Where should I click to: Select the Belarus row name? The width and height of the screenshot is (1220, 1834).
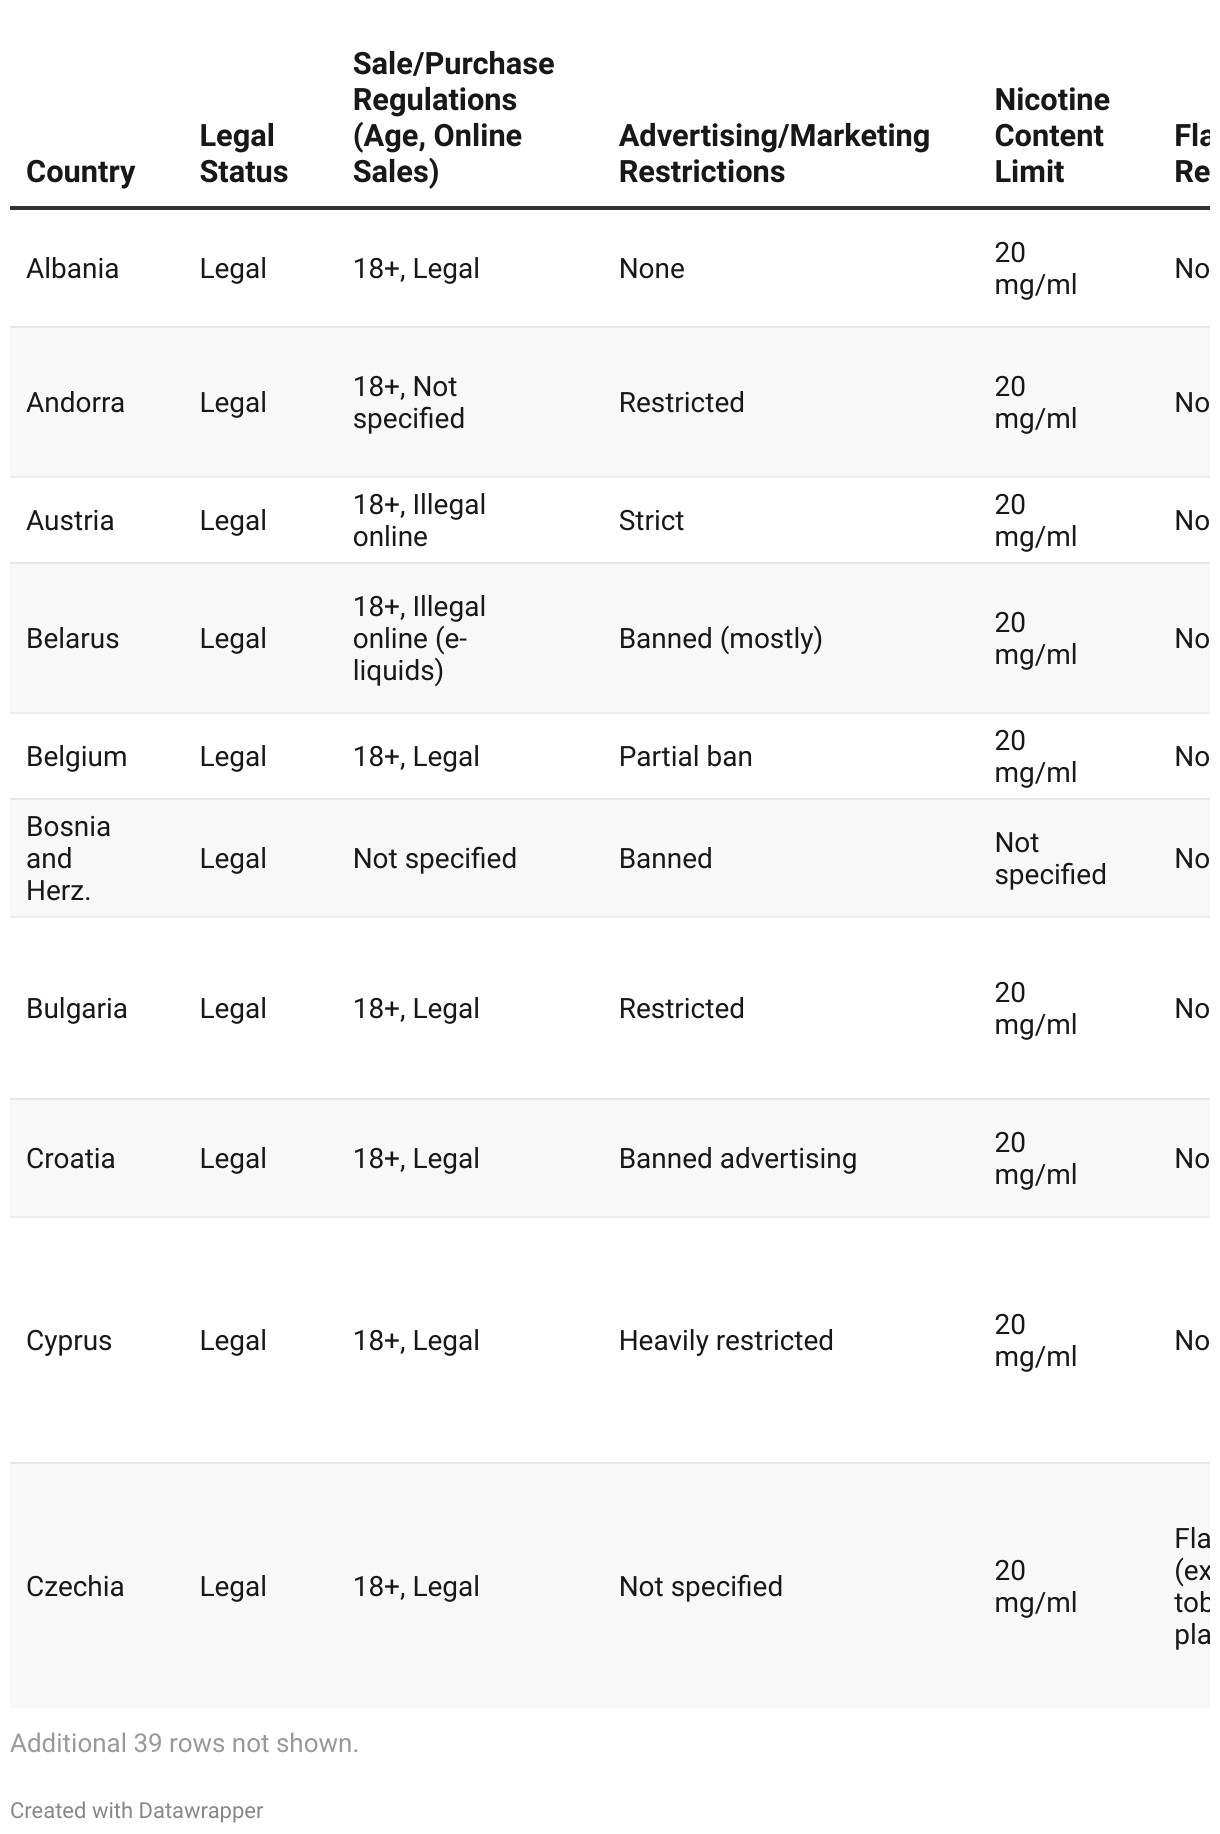point(72,639)
